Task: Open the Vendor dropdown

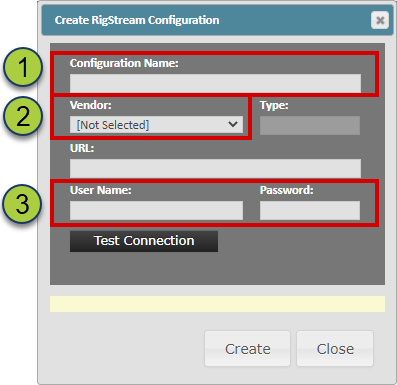Action: [156, 125]
